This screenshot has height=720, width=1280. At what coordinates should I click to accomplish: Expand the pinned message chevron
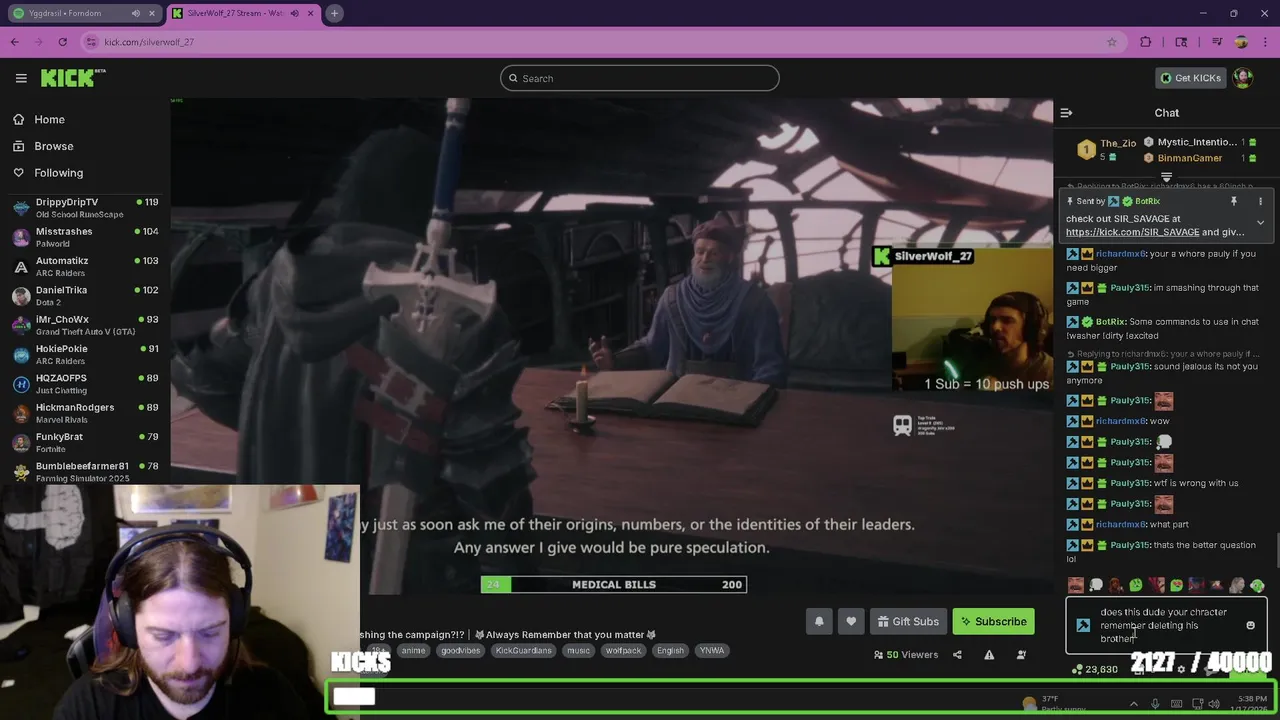(x=1260, y=223)
